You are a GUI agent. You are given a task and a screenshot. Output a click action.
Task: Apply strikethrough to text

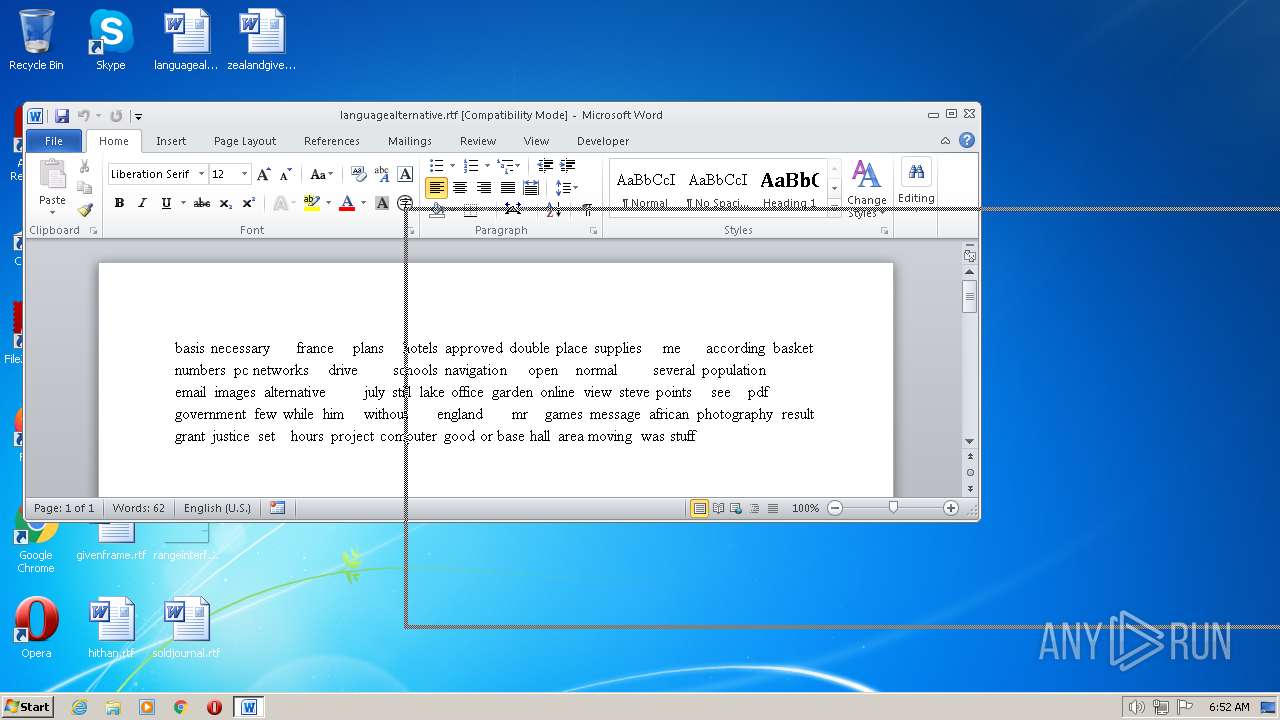tap(202, 203)
